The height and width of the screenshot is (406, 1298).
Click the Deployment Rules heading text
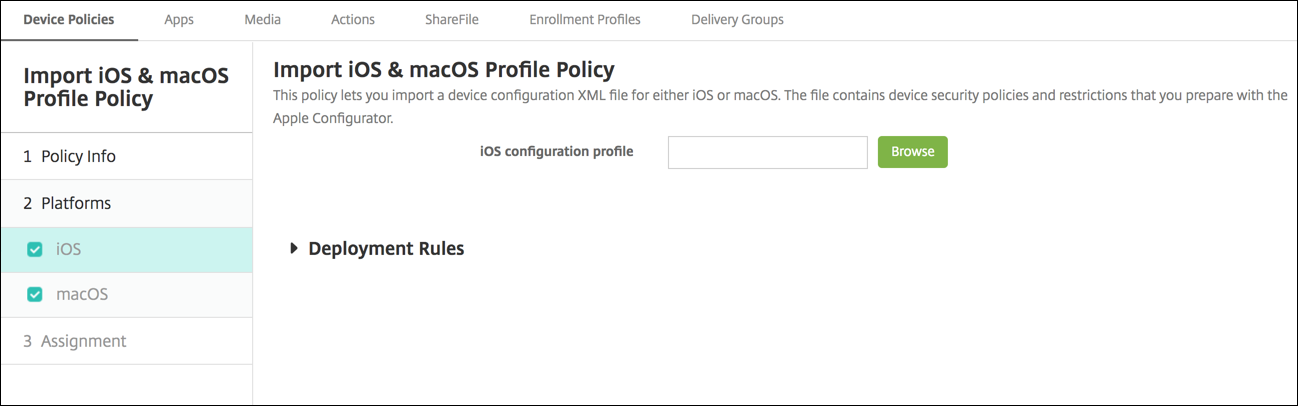[x=386, y=248]
